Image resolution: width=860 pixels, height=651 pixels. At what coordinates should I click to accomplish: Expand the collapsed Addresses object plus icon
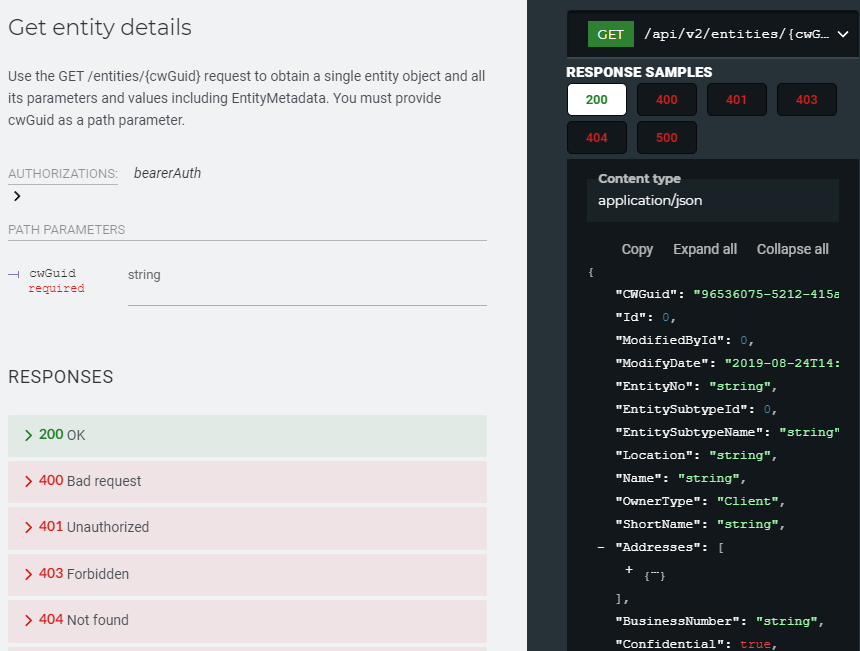(629, 570)
